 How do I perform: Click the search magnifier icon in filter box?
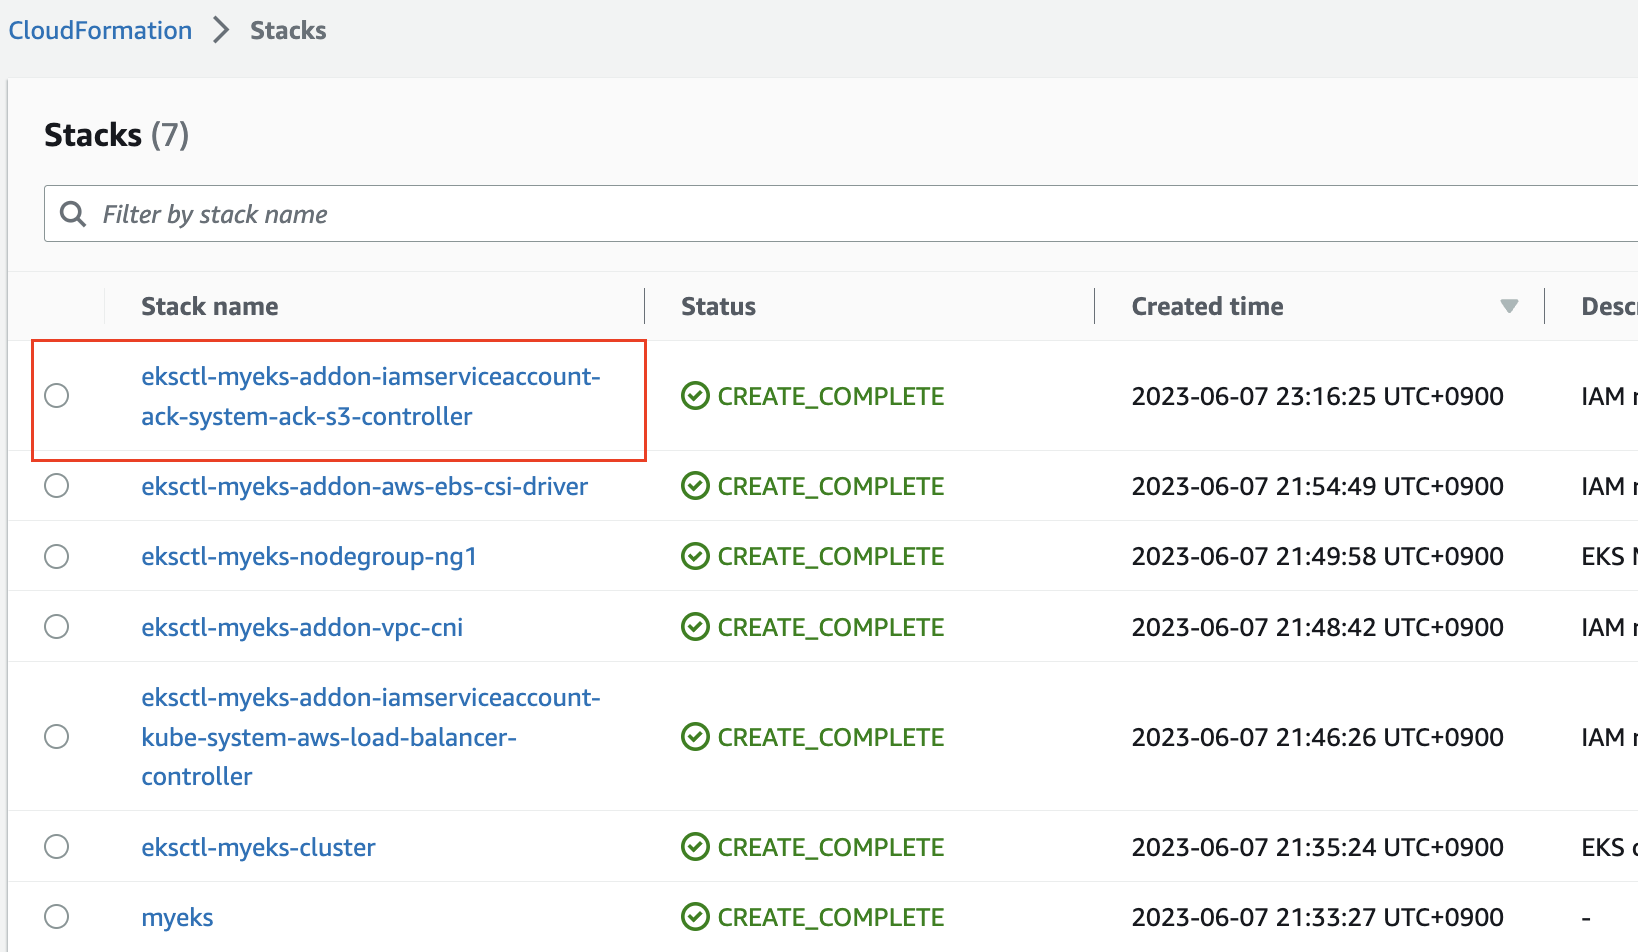click(x=73, y=213)
